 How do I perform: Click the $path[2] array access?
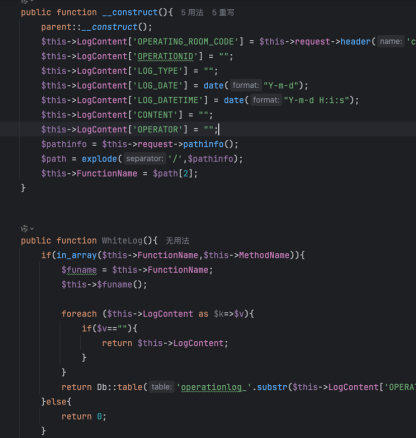172,174
